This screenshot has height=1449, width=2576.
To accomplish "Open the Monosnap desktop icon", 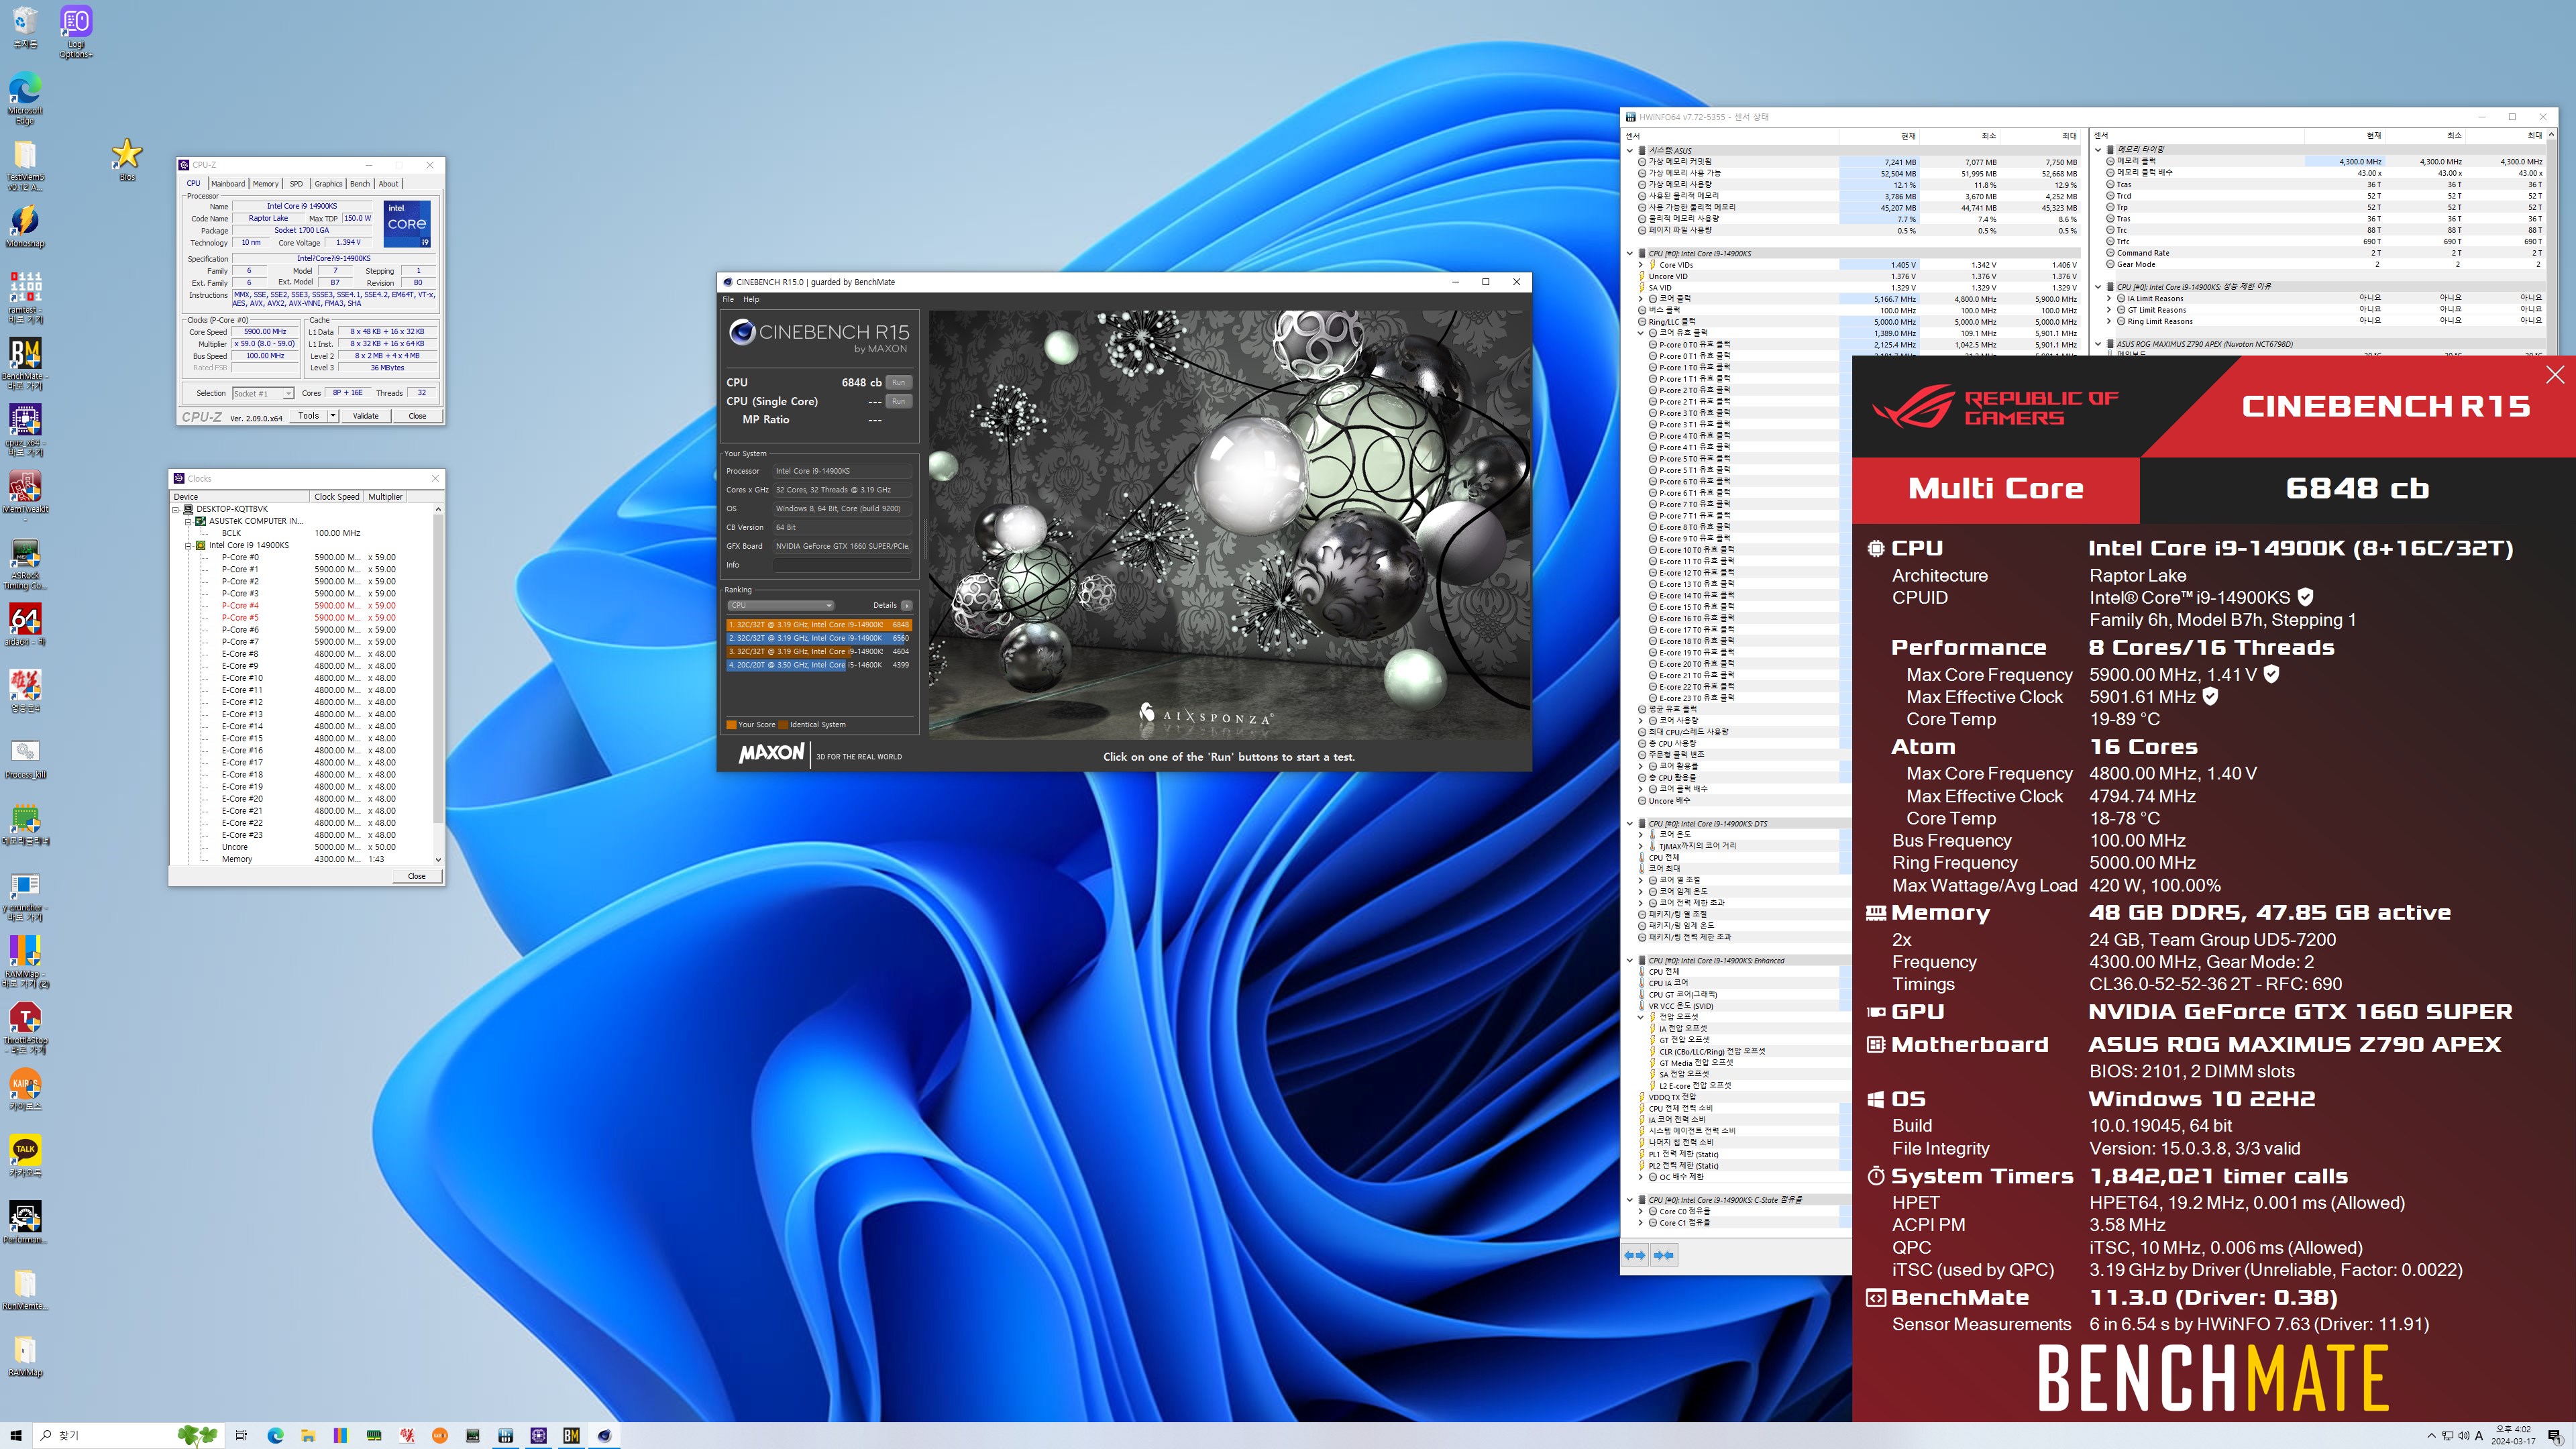I will pyautogui.click(x=25, y=227).
